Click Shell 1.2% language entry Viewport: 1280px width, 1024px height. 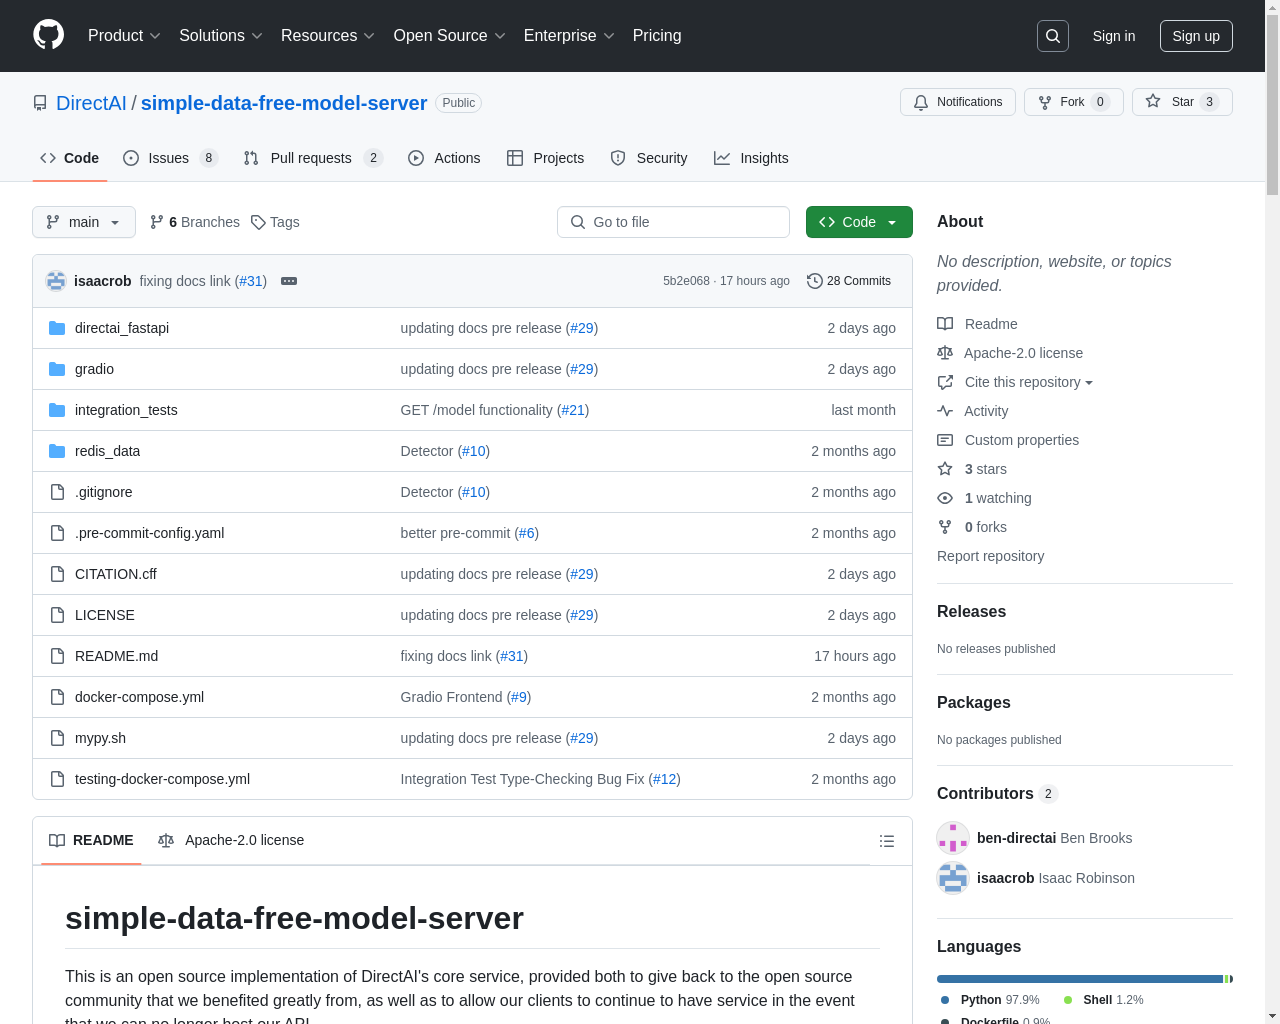click(x=1104, y=1000)
